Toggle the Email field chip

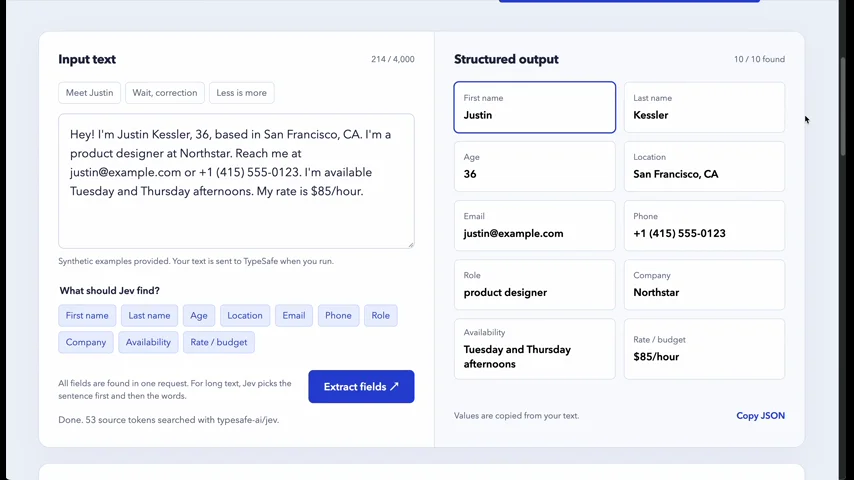tap(294, 315)
